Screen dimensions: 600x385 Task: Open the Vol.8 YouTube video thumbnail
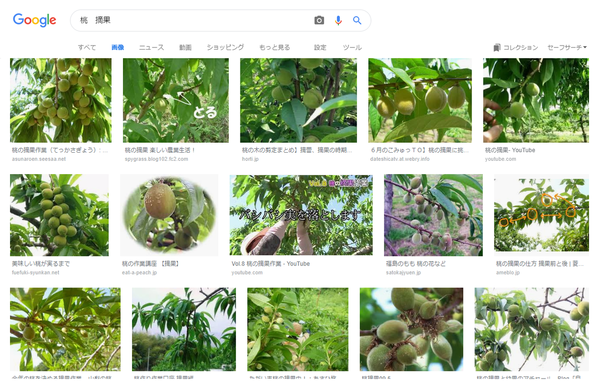point(301,215)
